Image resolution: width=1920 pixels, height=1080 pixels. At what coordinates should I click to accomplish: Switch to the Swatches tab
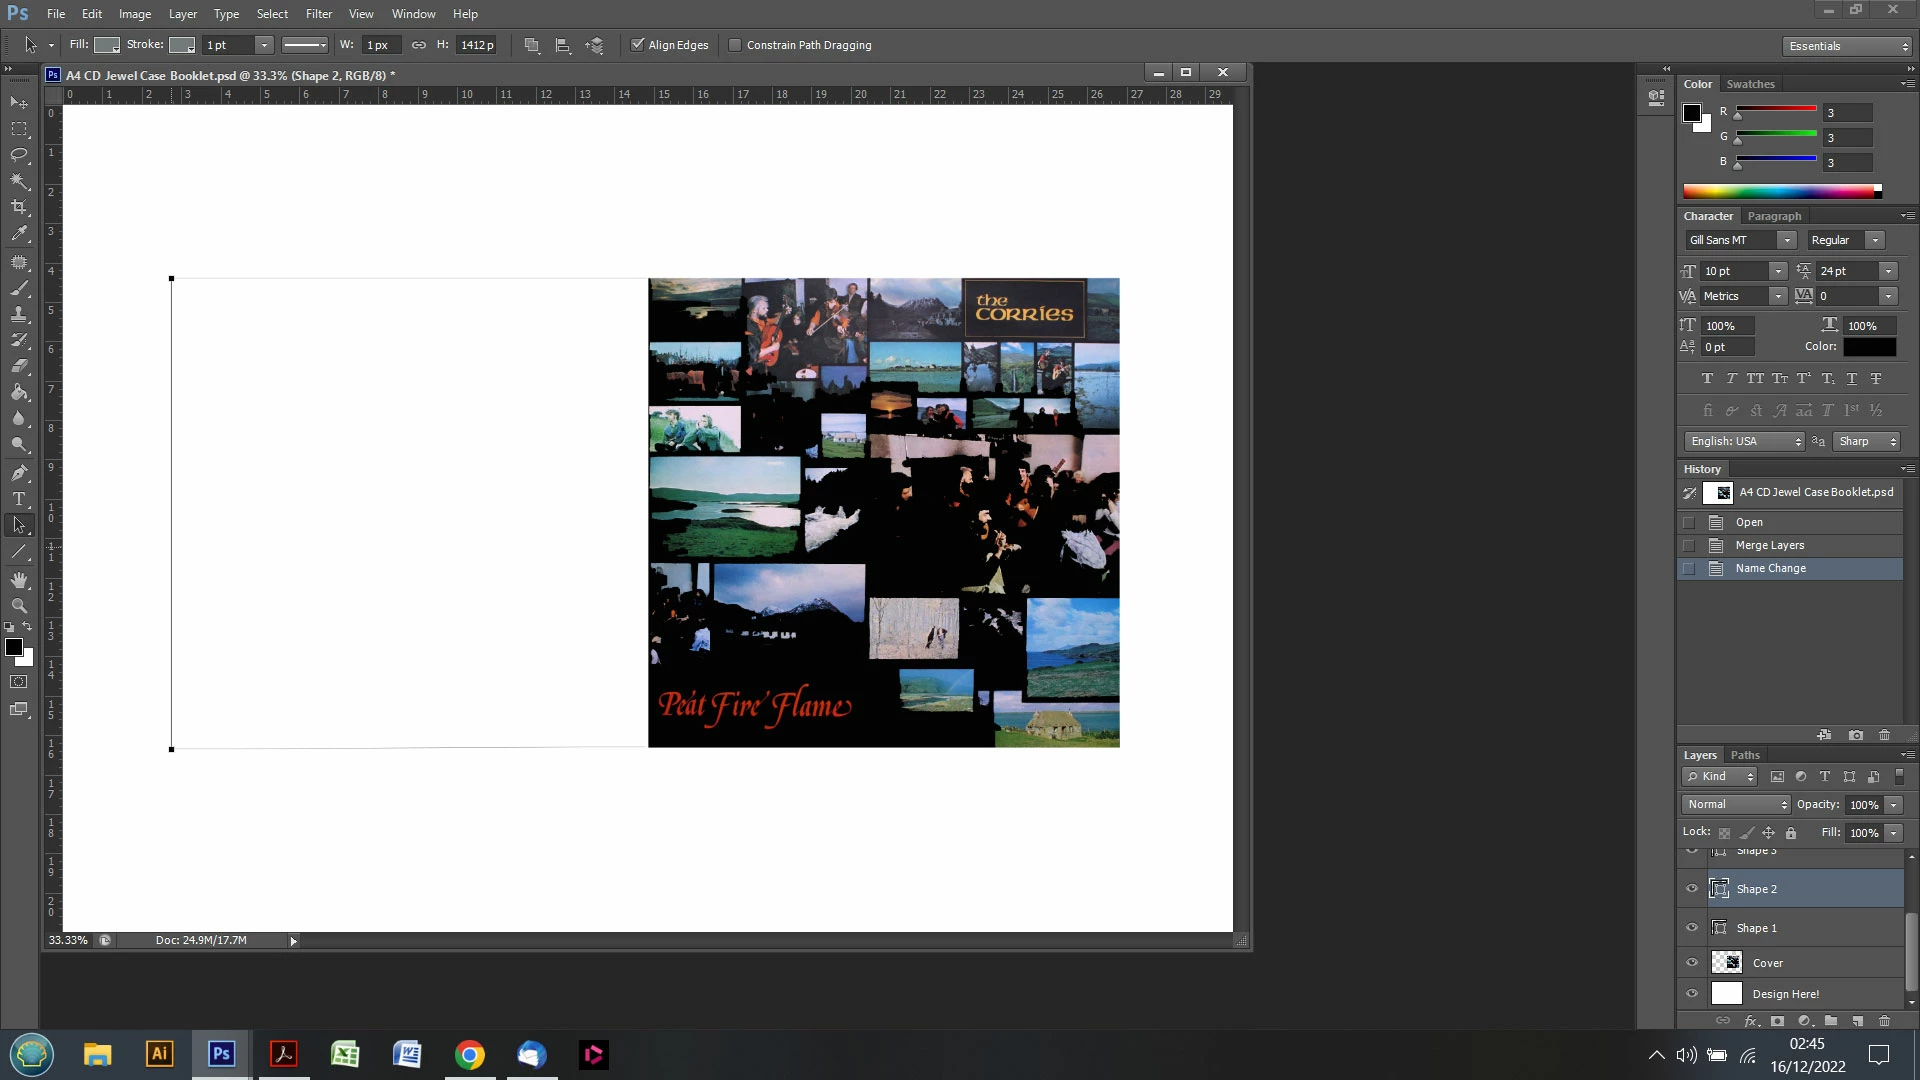tap(1750, 84)
